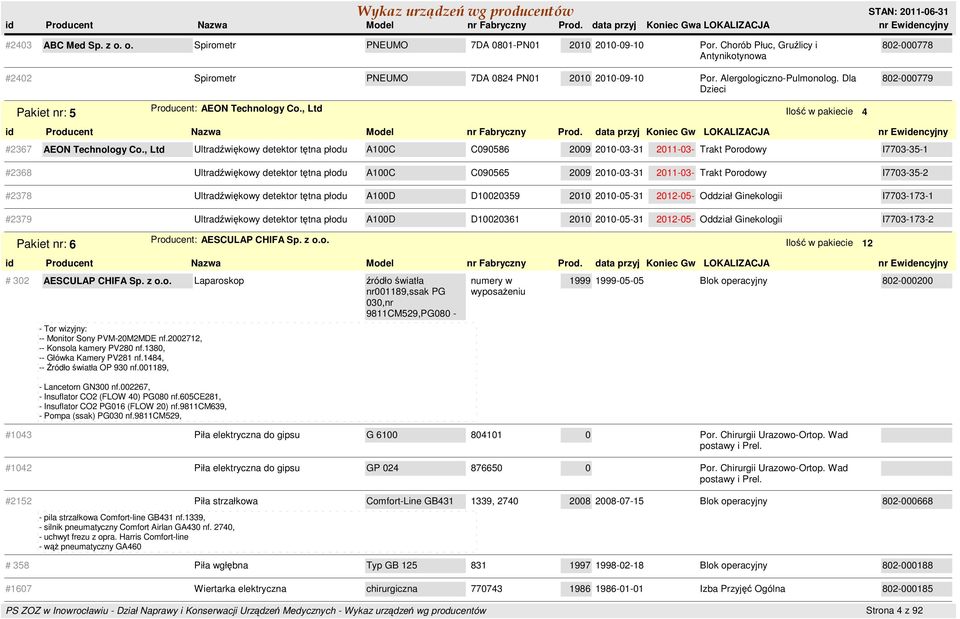This screenshot has width=960, height=619.
Task: Click device name 'Laparoskop'
Action: click(x=219, y=281)
